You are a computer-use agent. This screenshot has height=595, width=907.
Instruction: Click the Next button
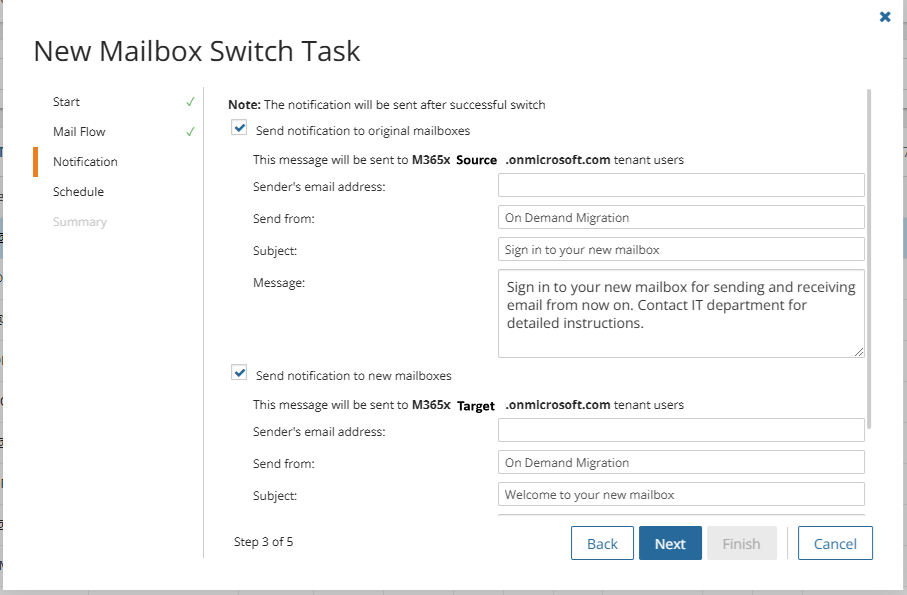(x=670, y=543)
